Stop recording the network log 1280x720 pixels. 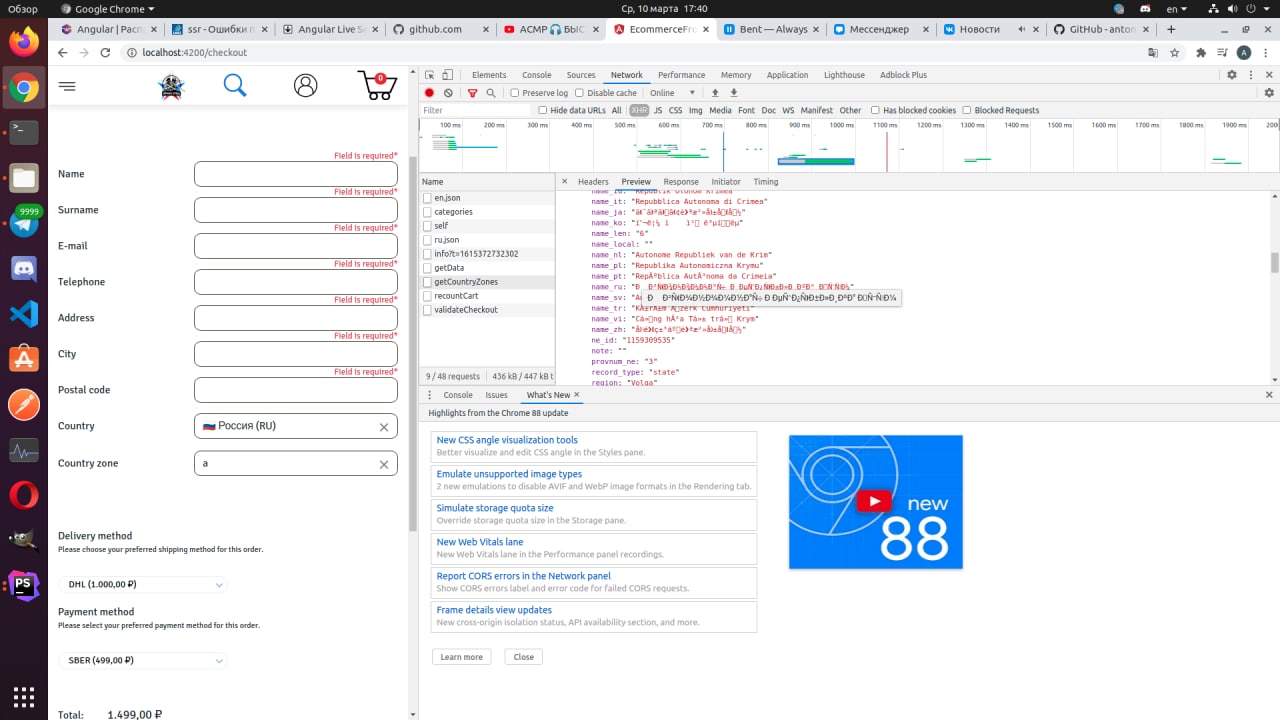pos(430,93)
